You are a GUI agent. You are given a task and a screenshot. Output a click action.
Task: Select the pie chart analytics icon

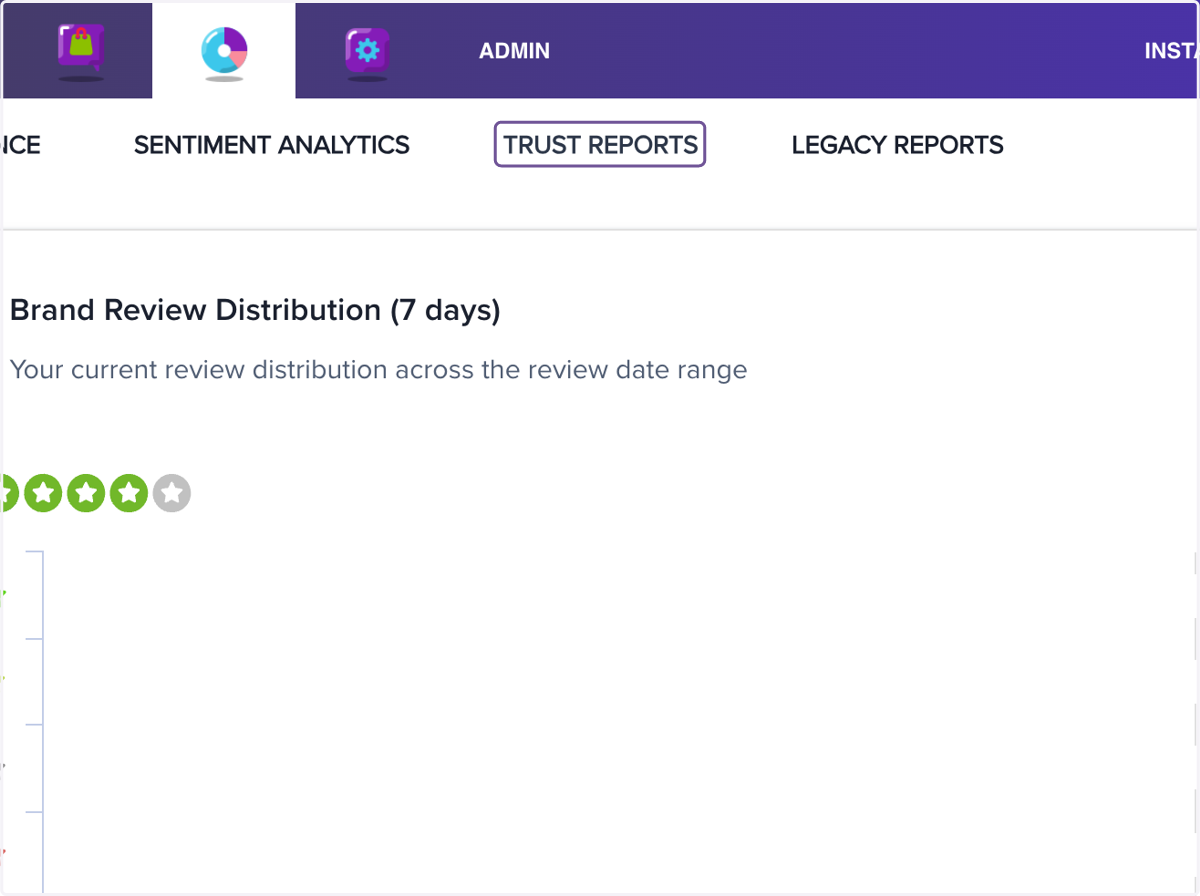coord(224,51)
